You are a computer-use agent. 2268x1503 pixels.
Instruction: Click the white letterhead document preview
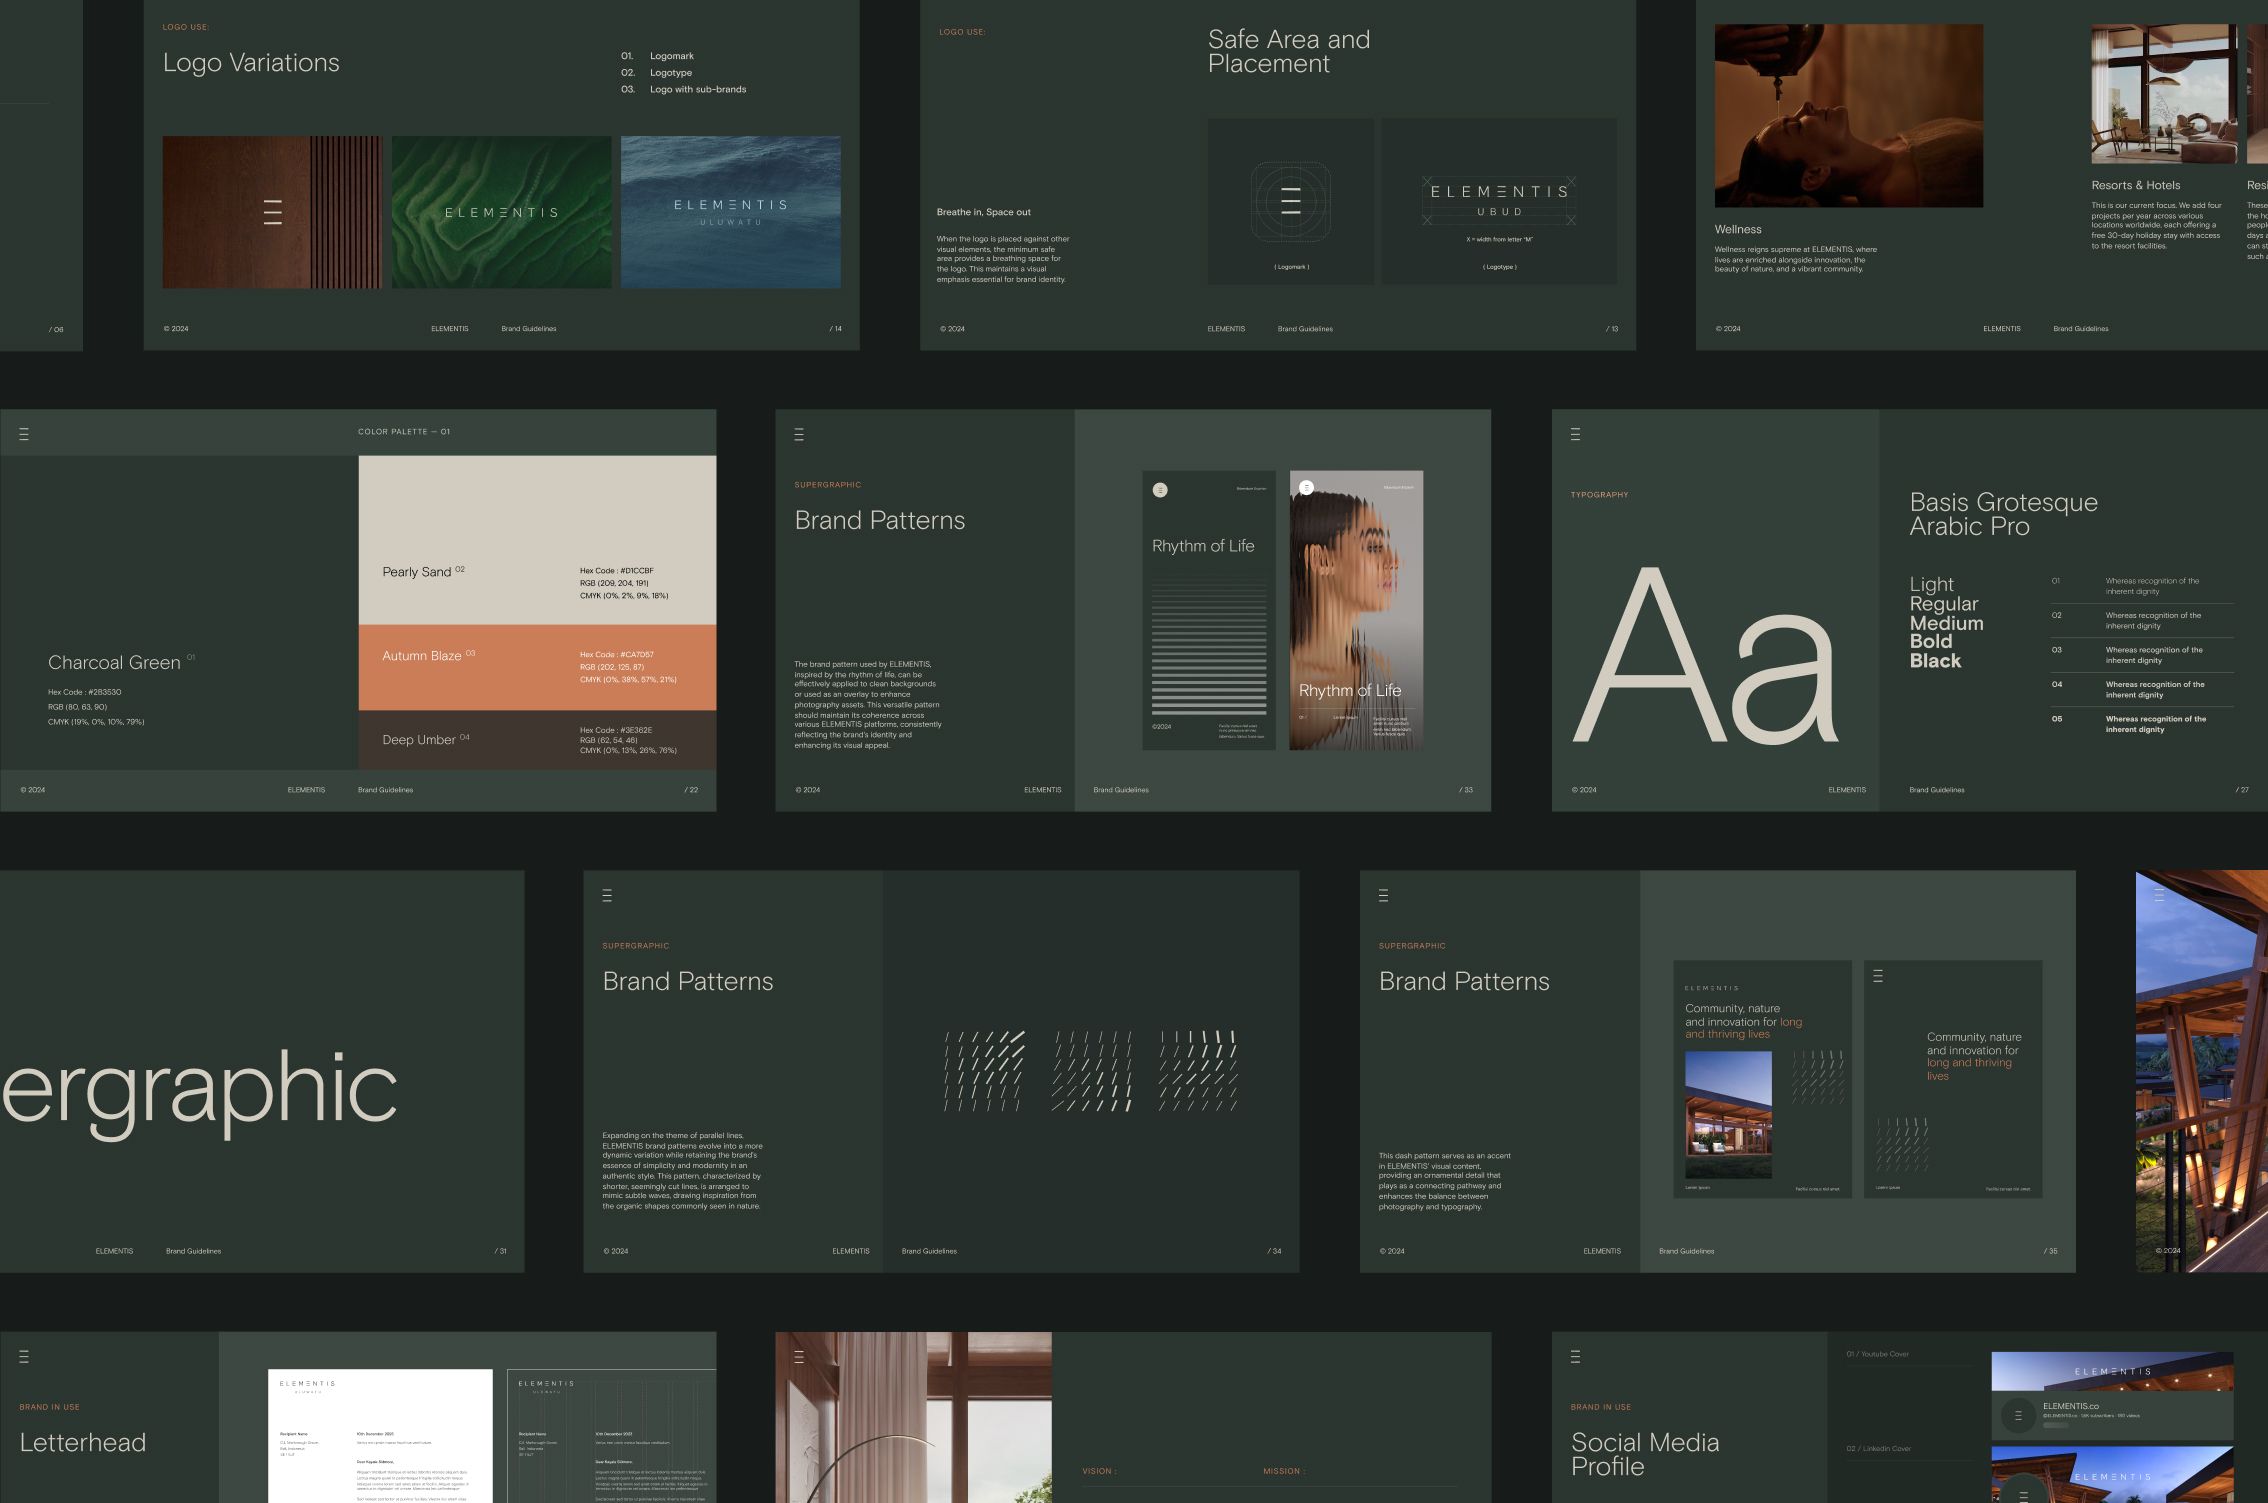tap(380, 1435)
